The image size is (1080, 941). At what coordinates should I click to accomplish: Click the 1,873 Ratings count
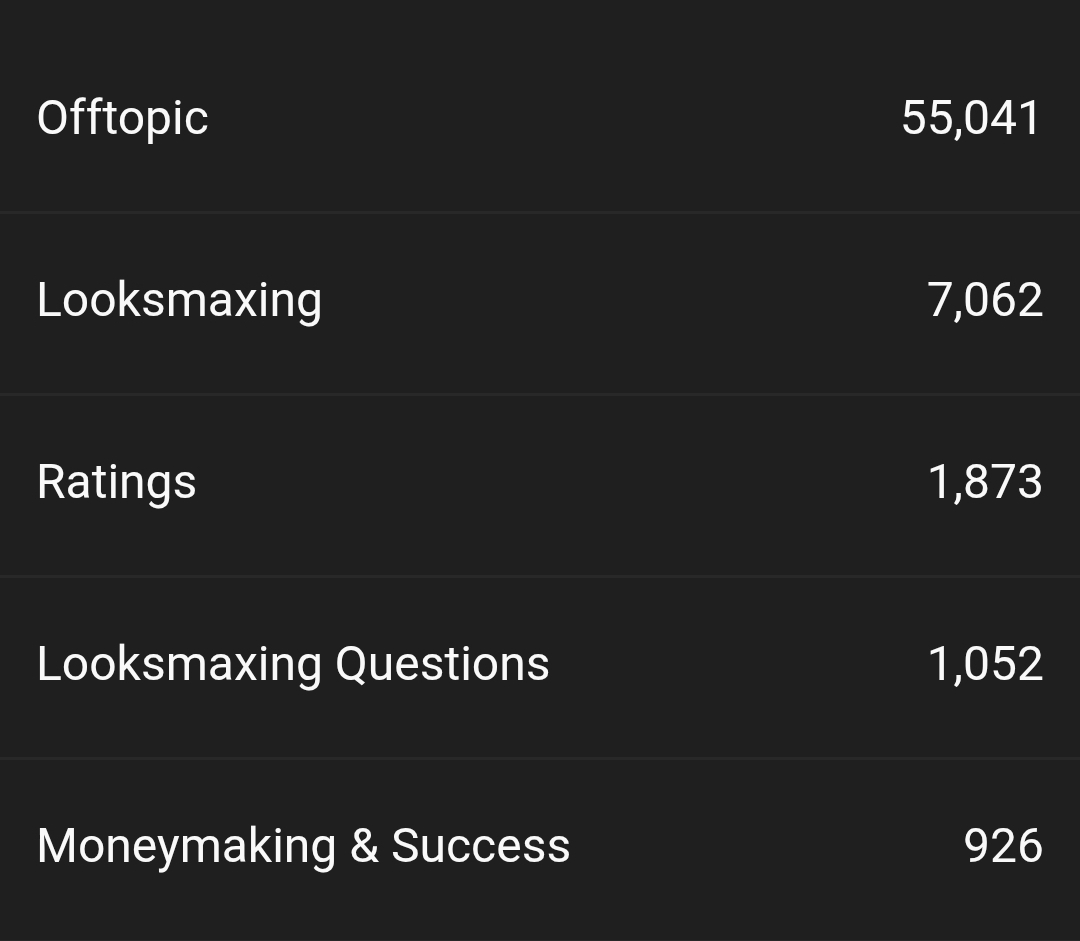point(985,482)
